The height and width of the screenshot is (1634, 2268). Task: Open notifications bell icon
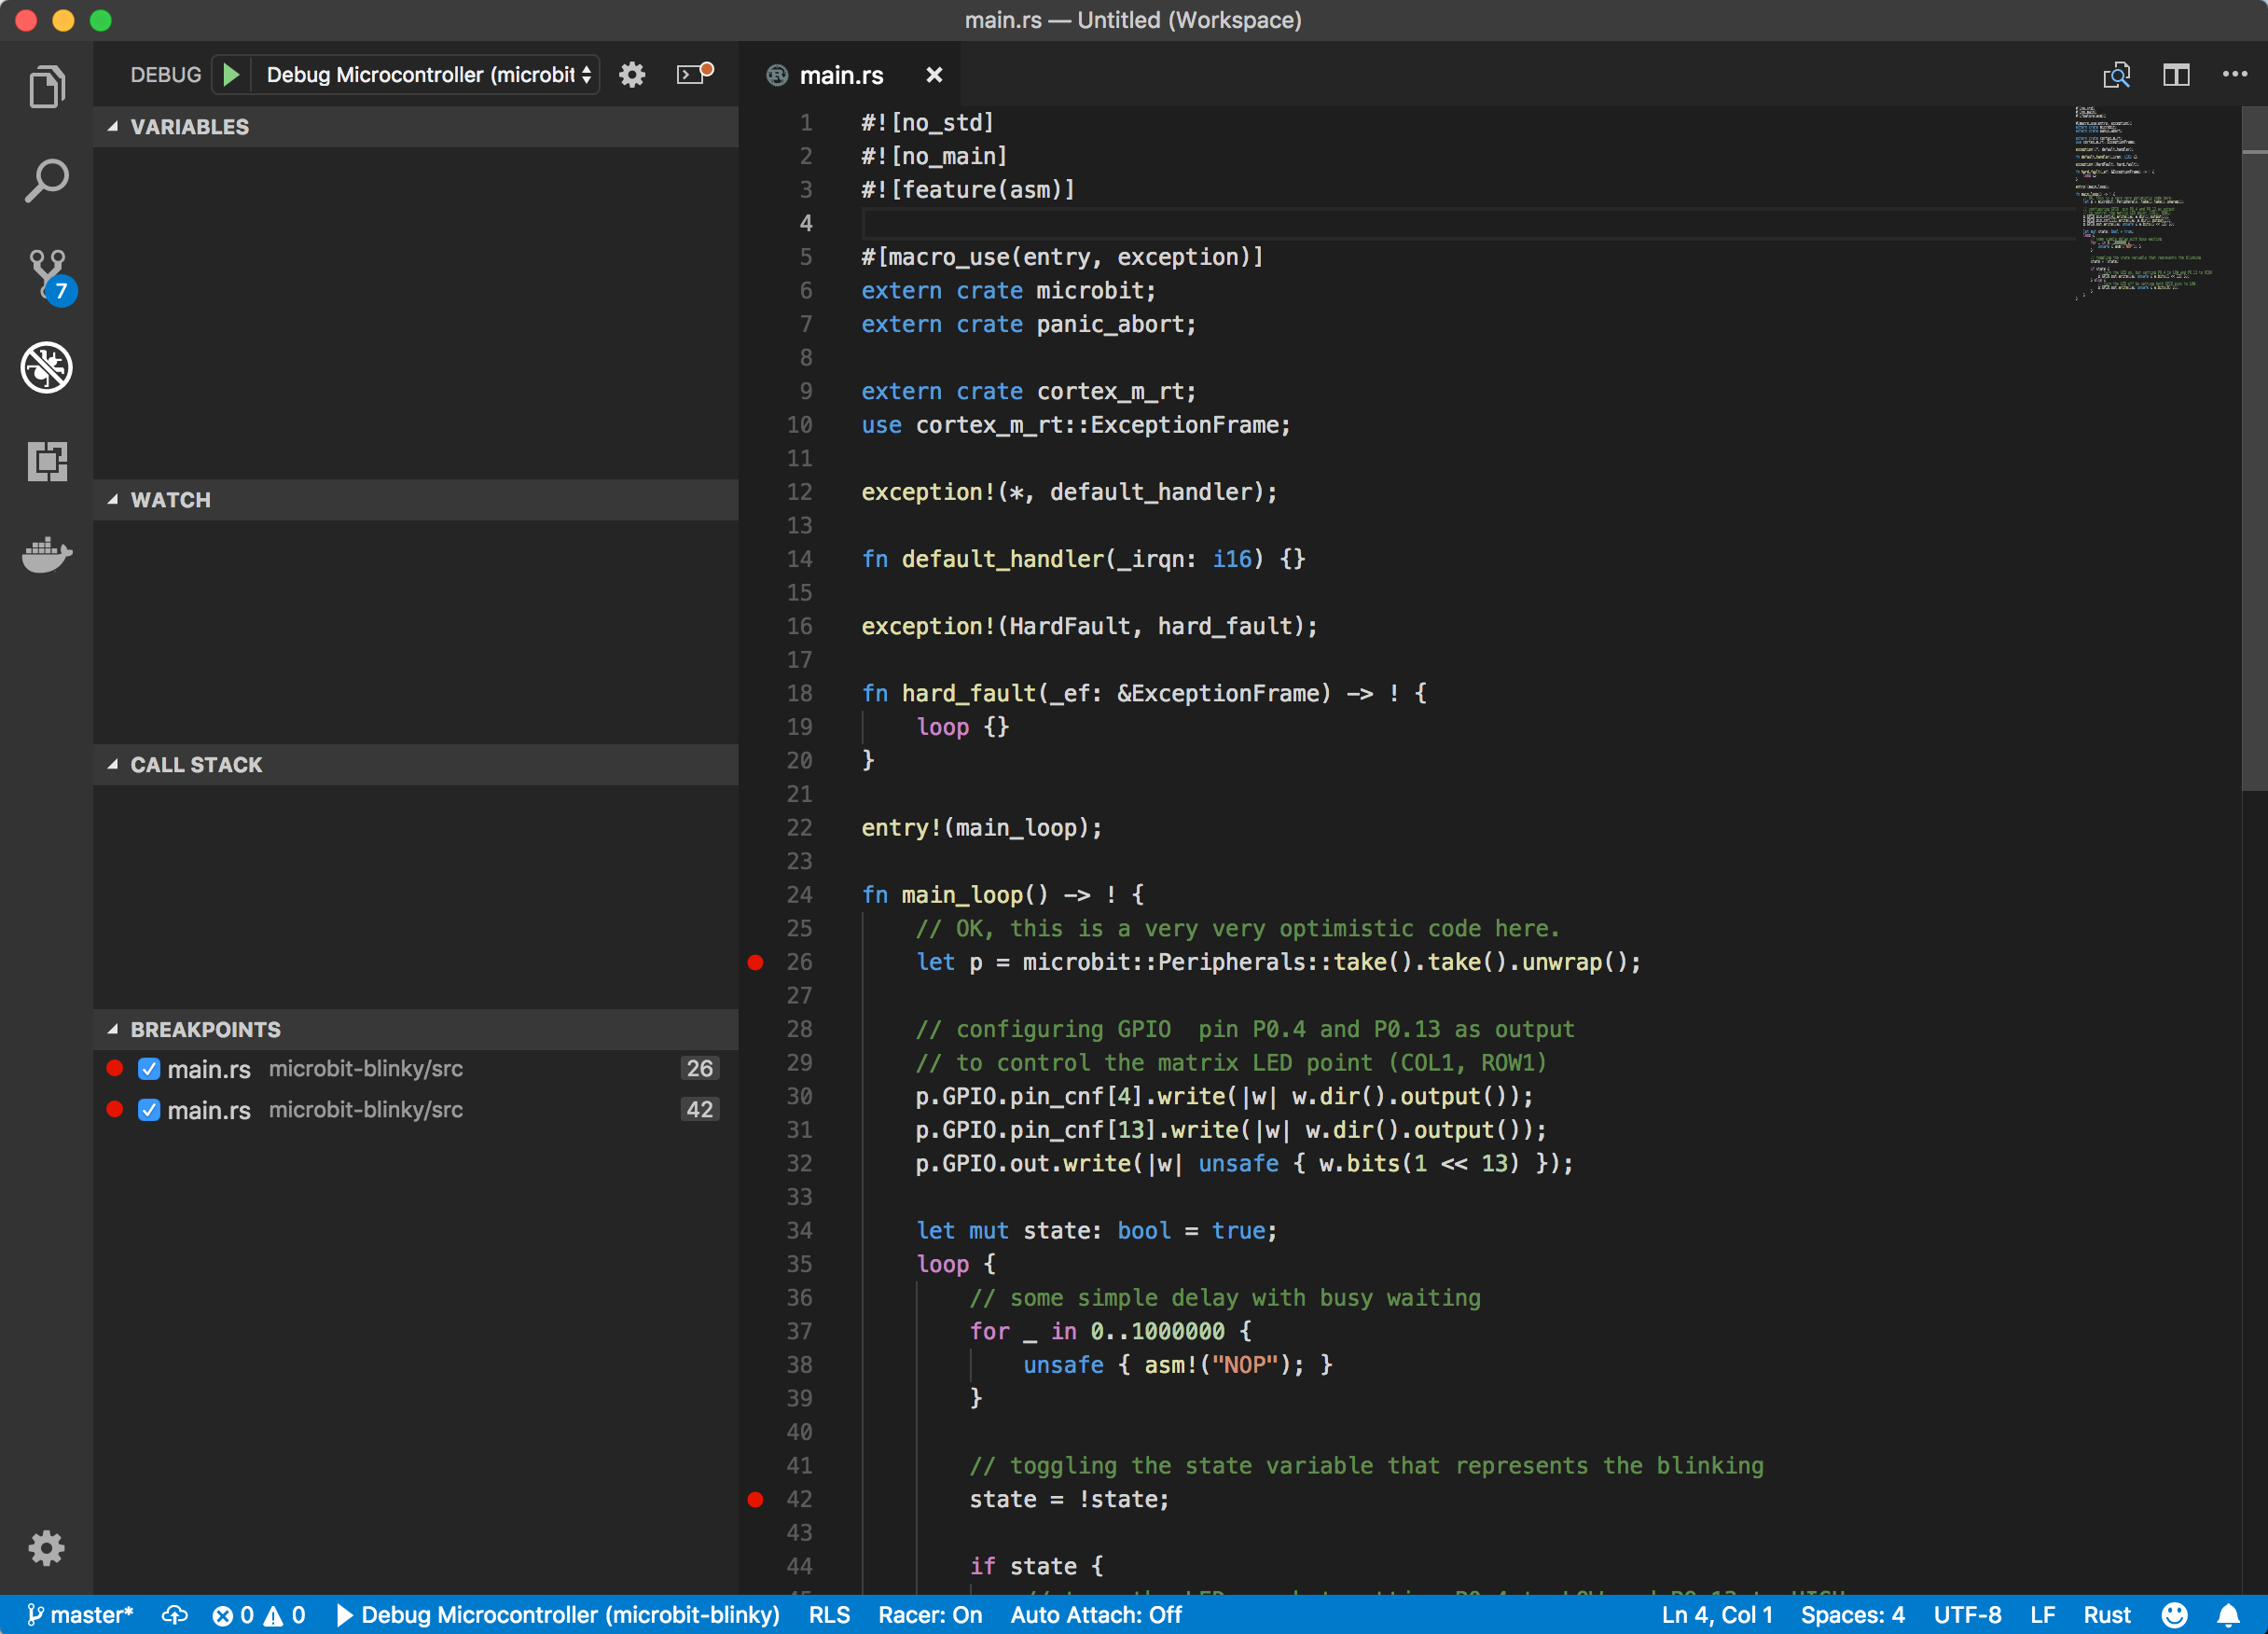coord(2228,1615)
